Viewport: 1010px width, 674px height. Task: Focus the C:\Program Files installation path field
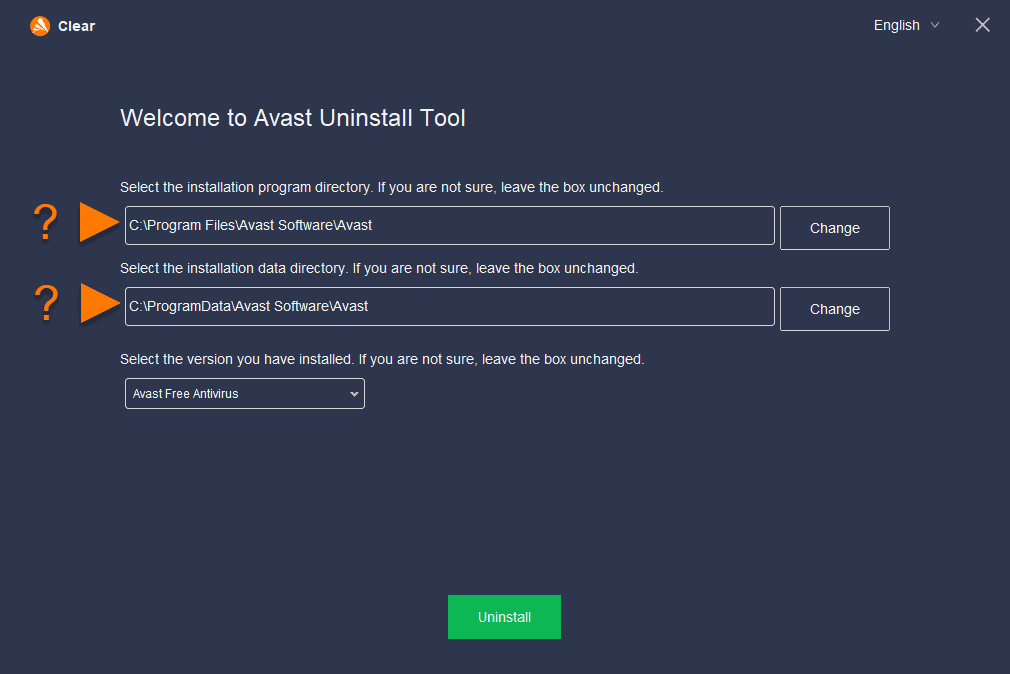coord(449,226)
